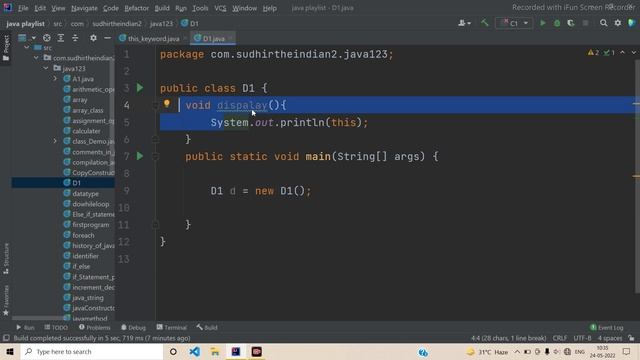This screenshot has height=360, width=640.
Task: Click UTF-8 encoding in status bar
Action: (582, 338)
